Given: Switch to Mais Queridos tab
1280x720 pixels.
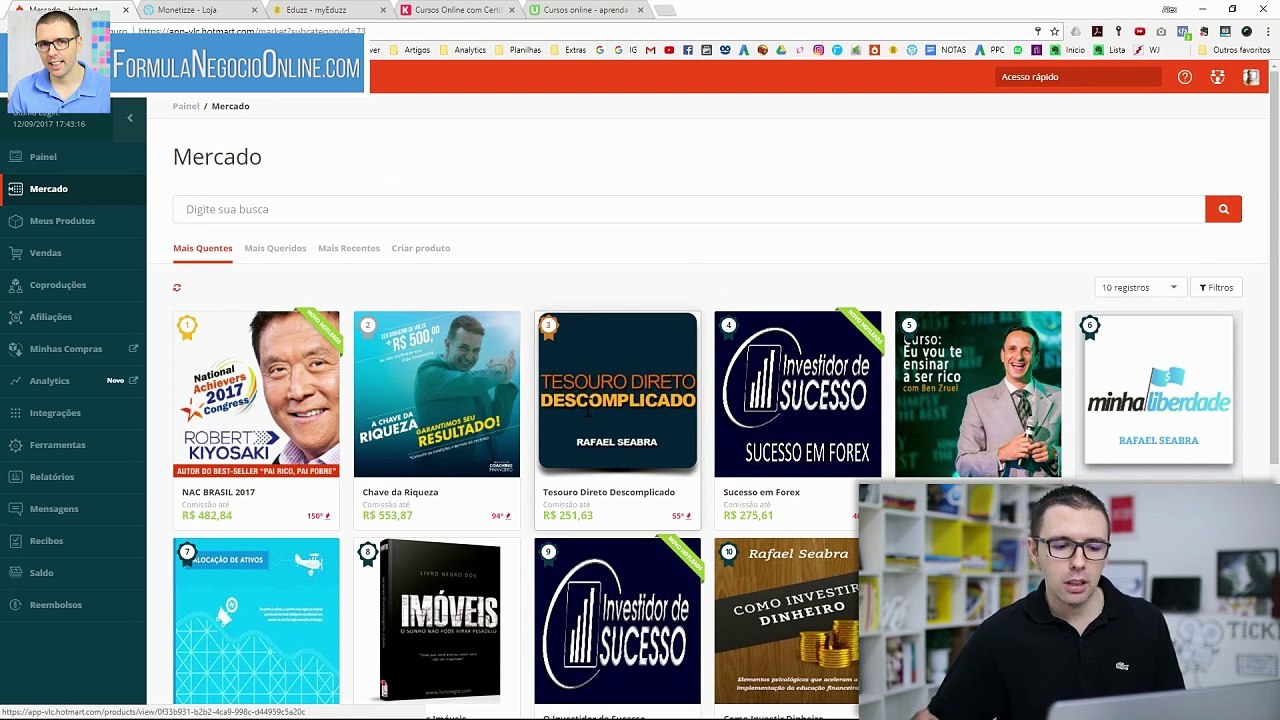Looking at the screenshot, I should [x=275, y=248].
